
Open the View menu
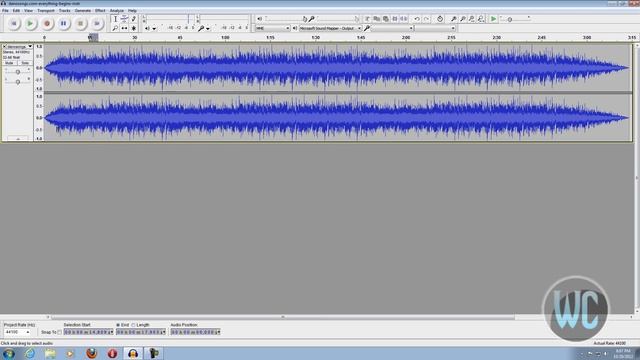click(28, 11)
